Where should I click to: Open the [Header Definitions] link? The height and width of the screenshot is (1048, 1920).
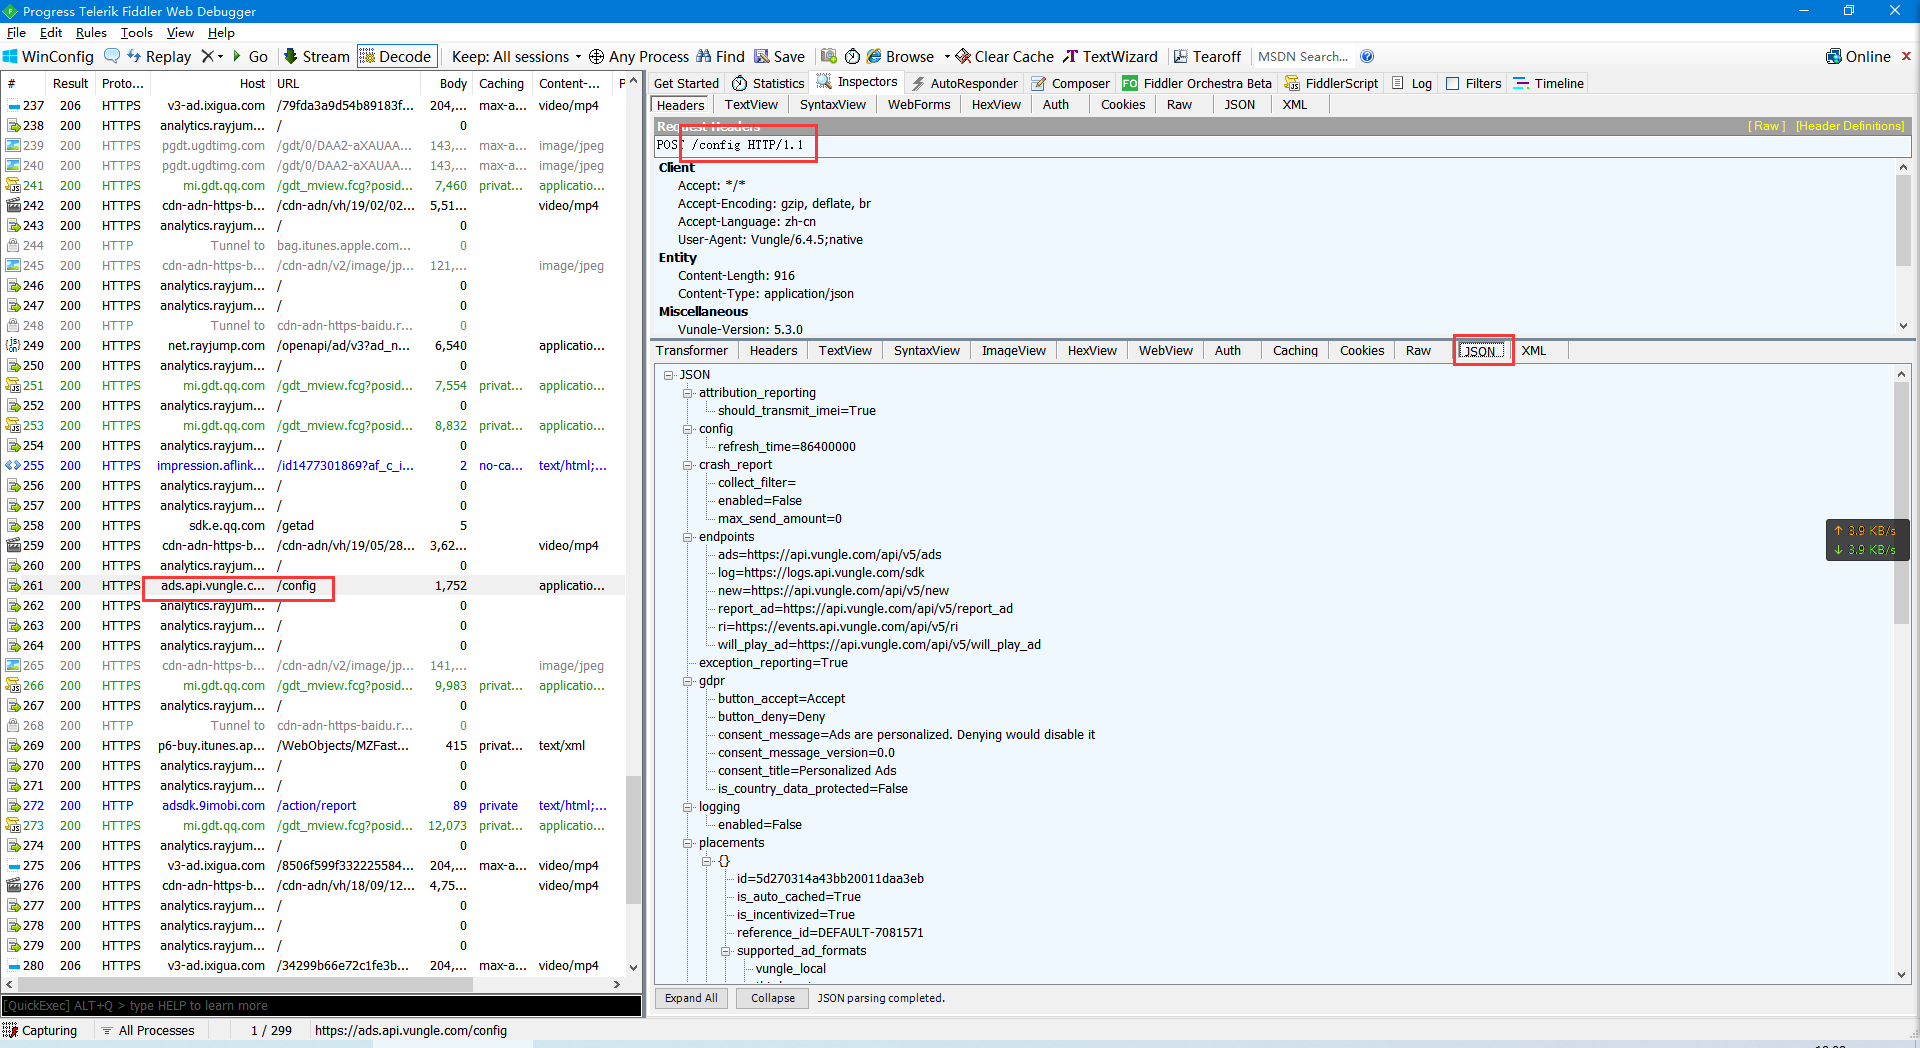[1850, 126]
